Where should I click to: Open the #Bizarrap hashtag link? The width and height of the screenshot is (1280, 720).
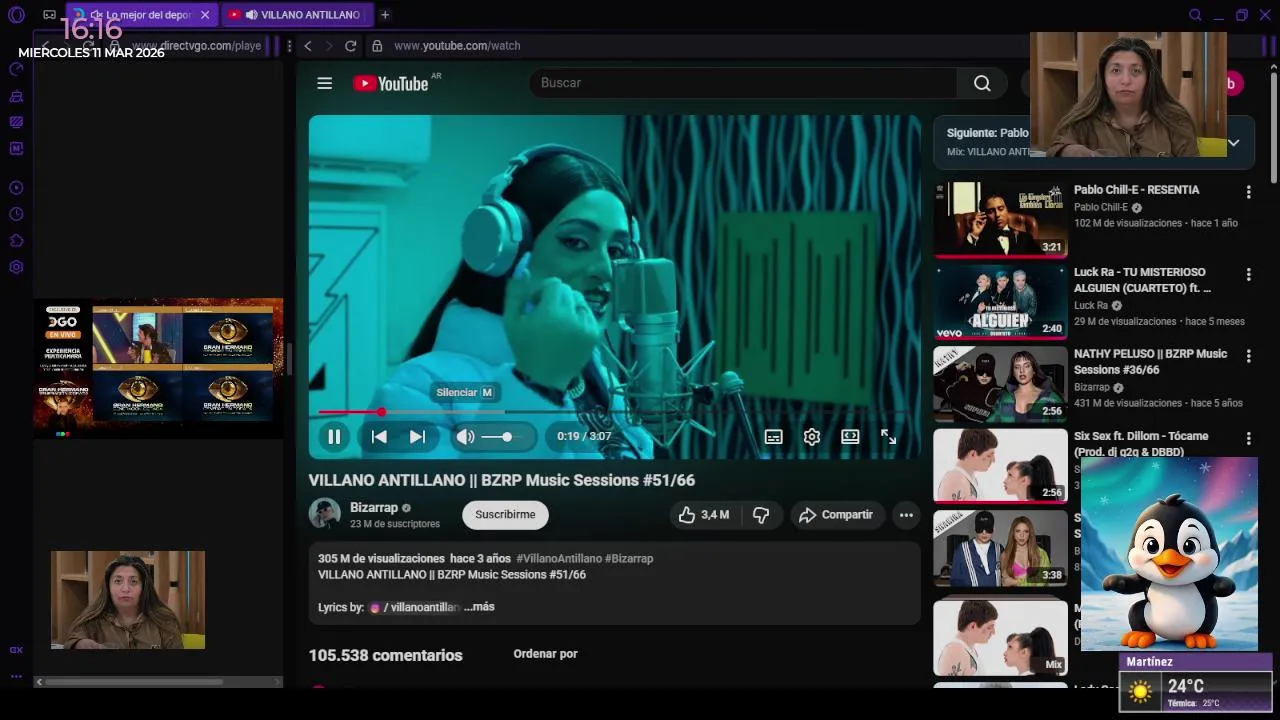(x=629, y=559)
